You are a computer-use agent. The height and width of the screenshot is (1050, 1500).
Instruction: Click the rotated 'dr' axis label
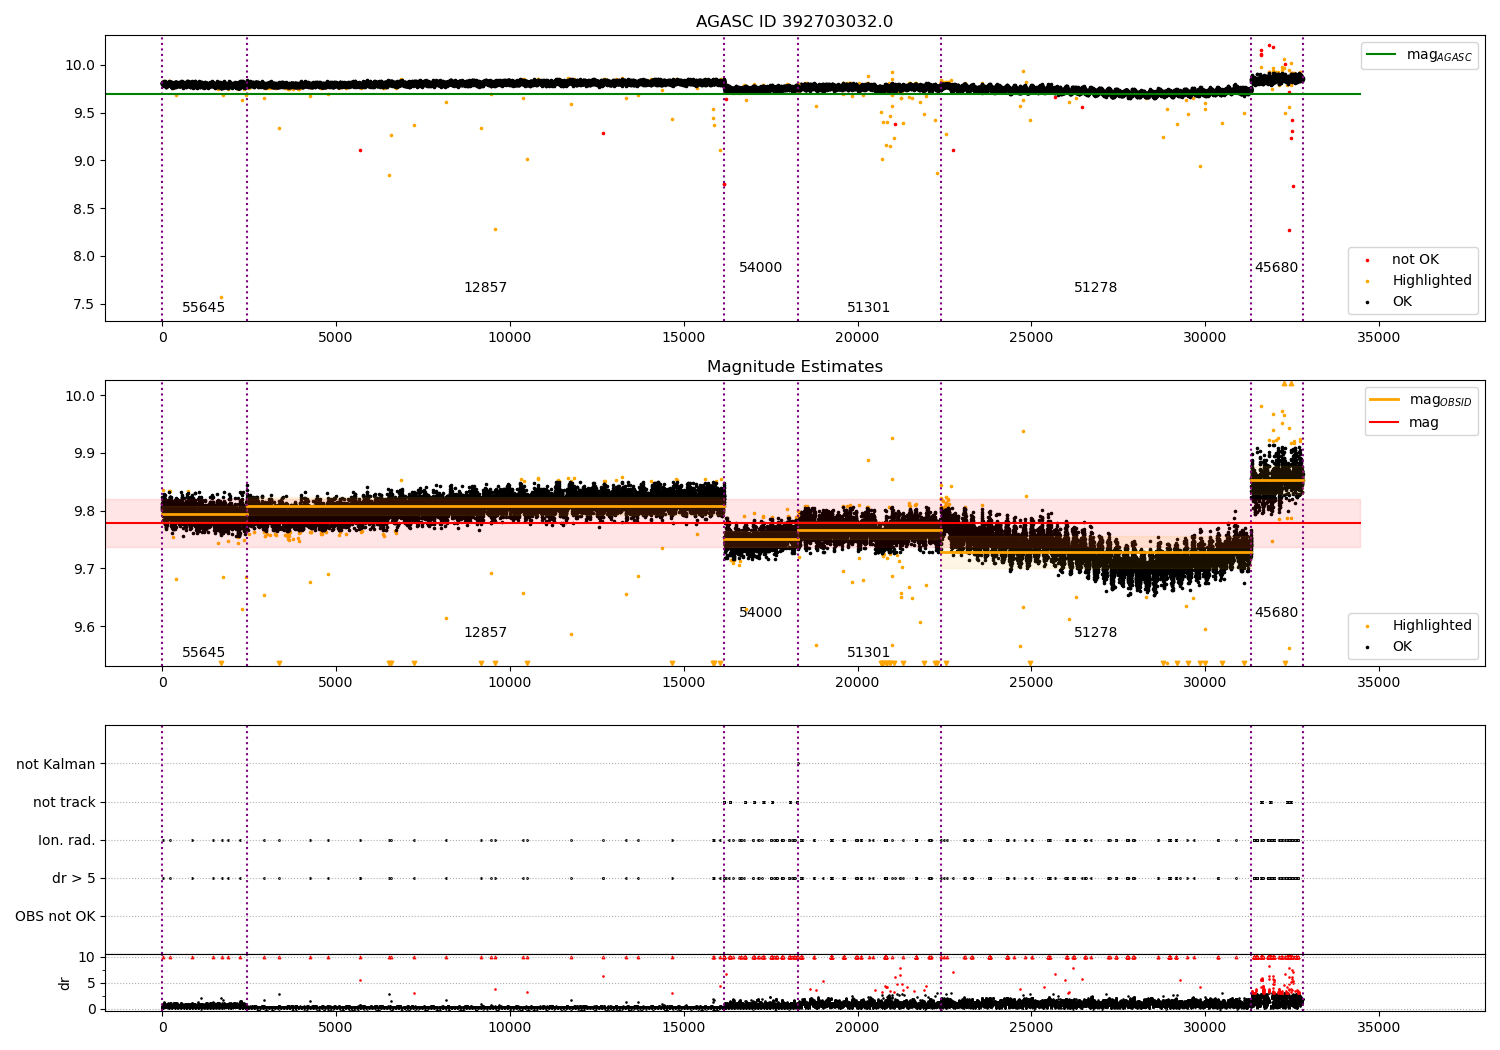65,983
